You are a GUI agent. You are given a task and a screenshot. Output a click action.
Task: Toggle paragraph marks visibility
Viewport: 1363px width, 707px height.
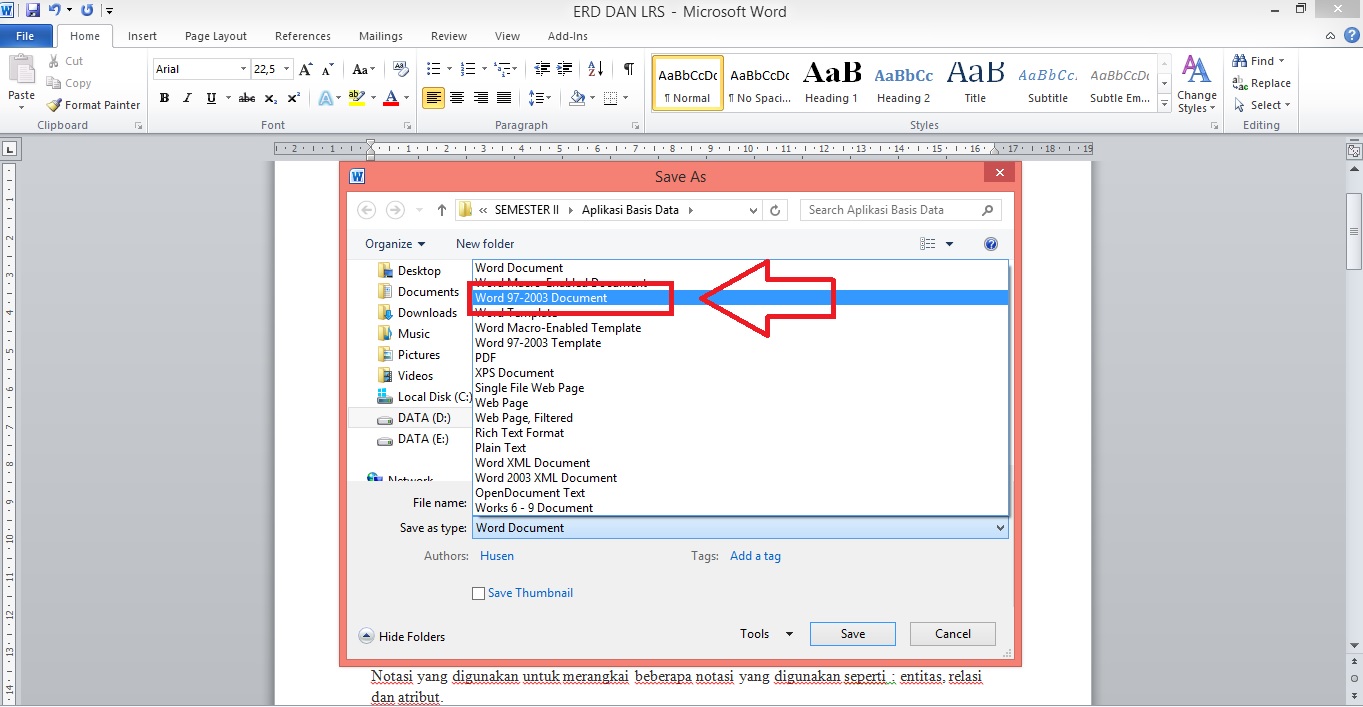coord(626,68)
